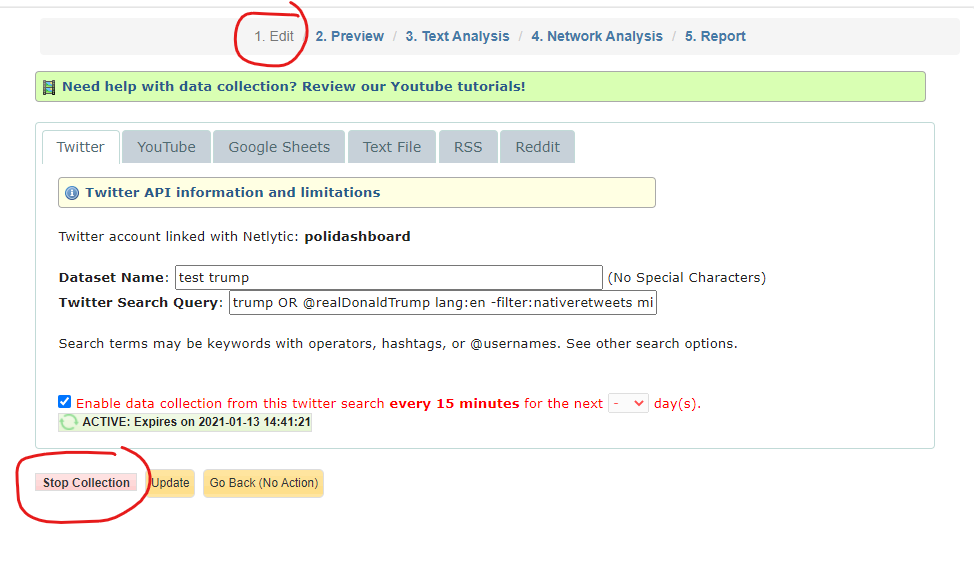Select the Reddit import tab

[x=537, y=147]
